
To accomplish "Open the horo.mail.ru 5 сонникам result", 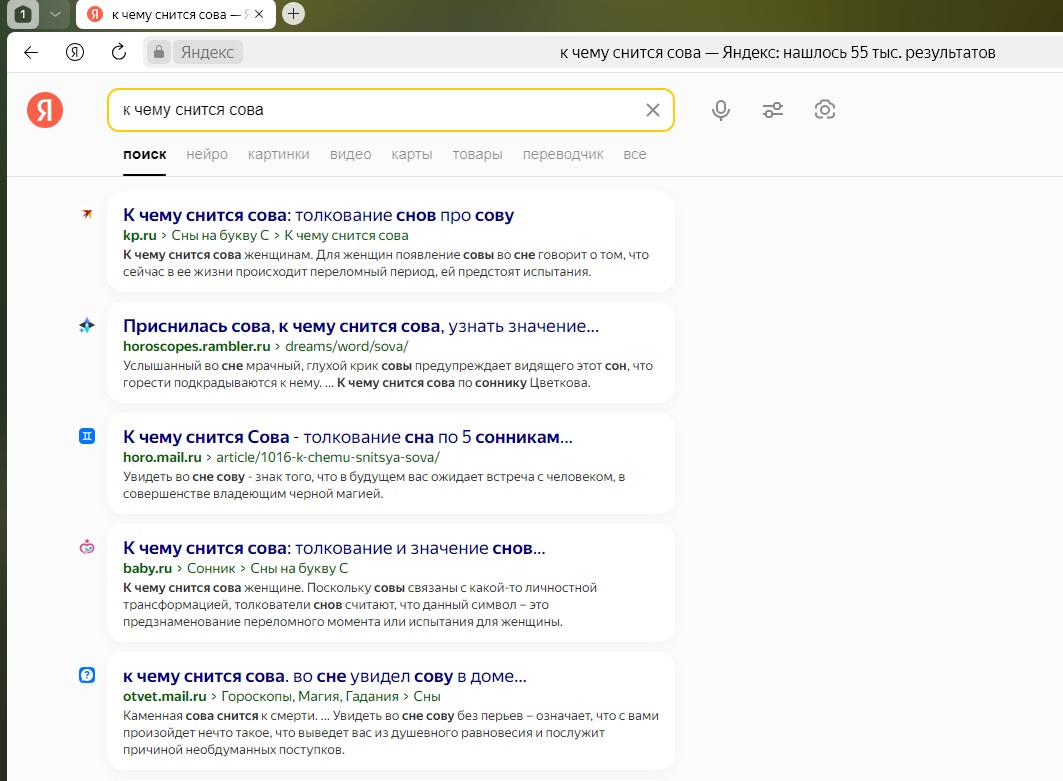I will [347, 437].
